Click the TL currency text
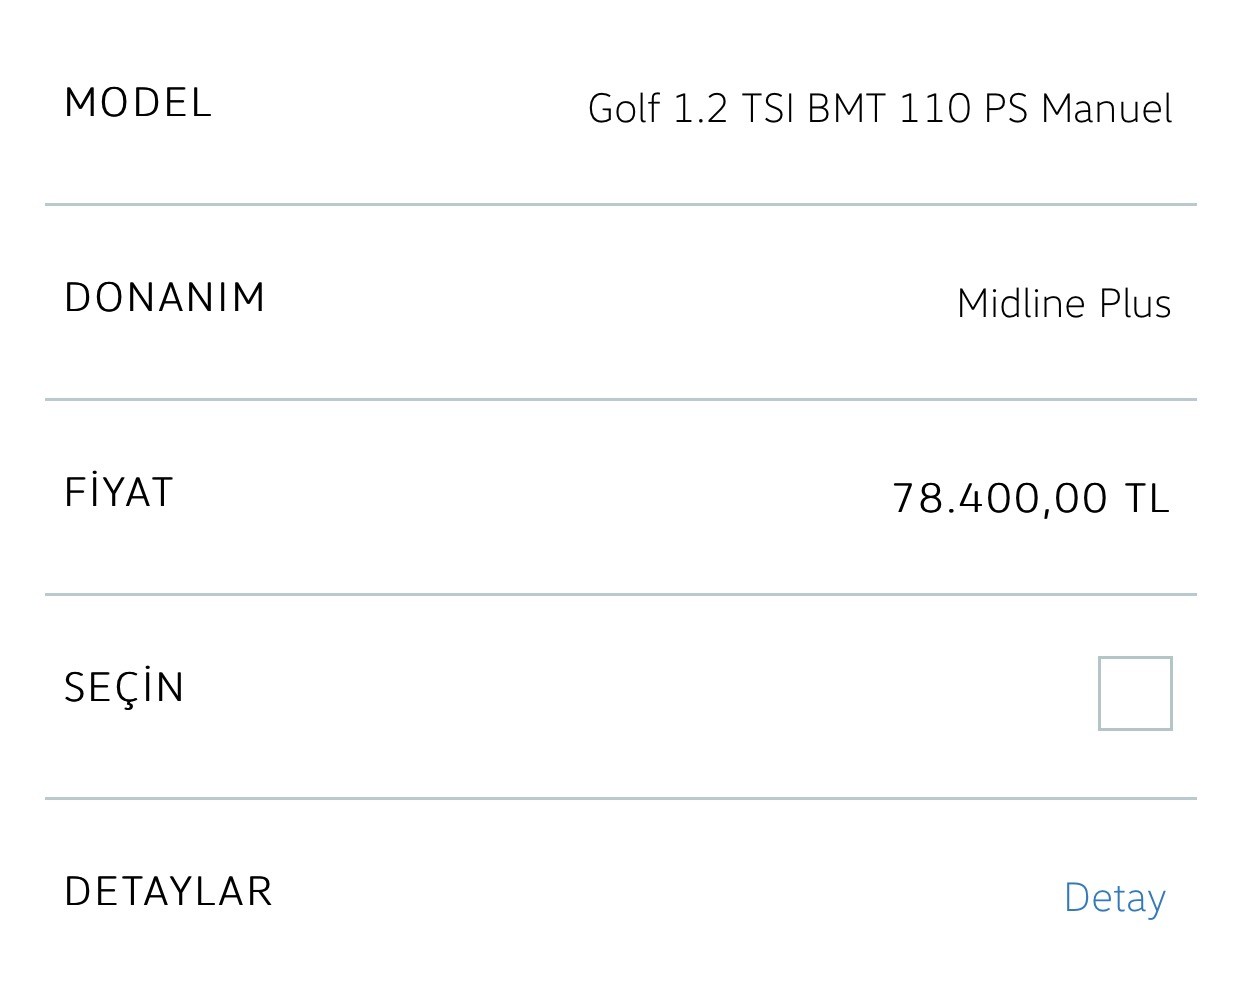Viewport: 1238px width, 995px height. coord(1148,497)
